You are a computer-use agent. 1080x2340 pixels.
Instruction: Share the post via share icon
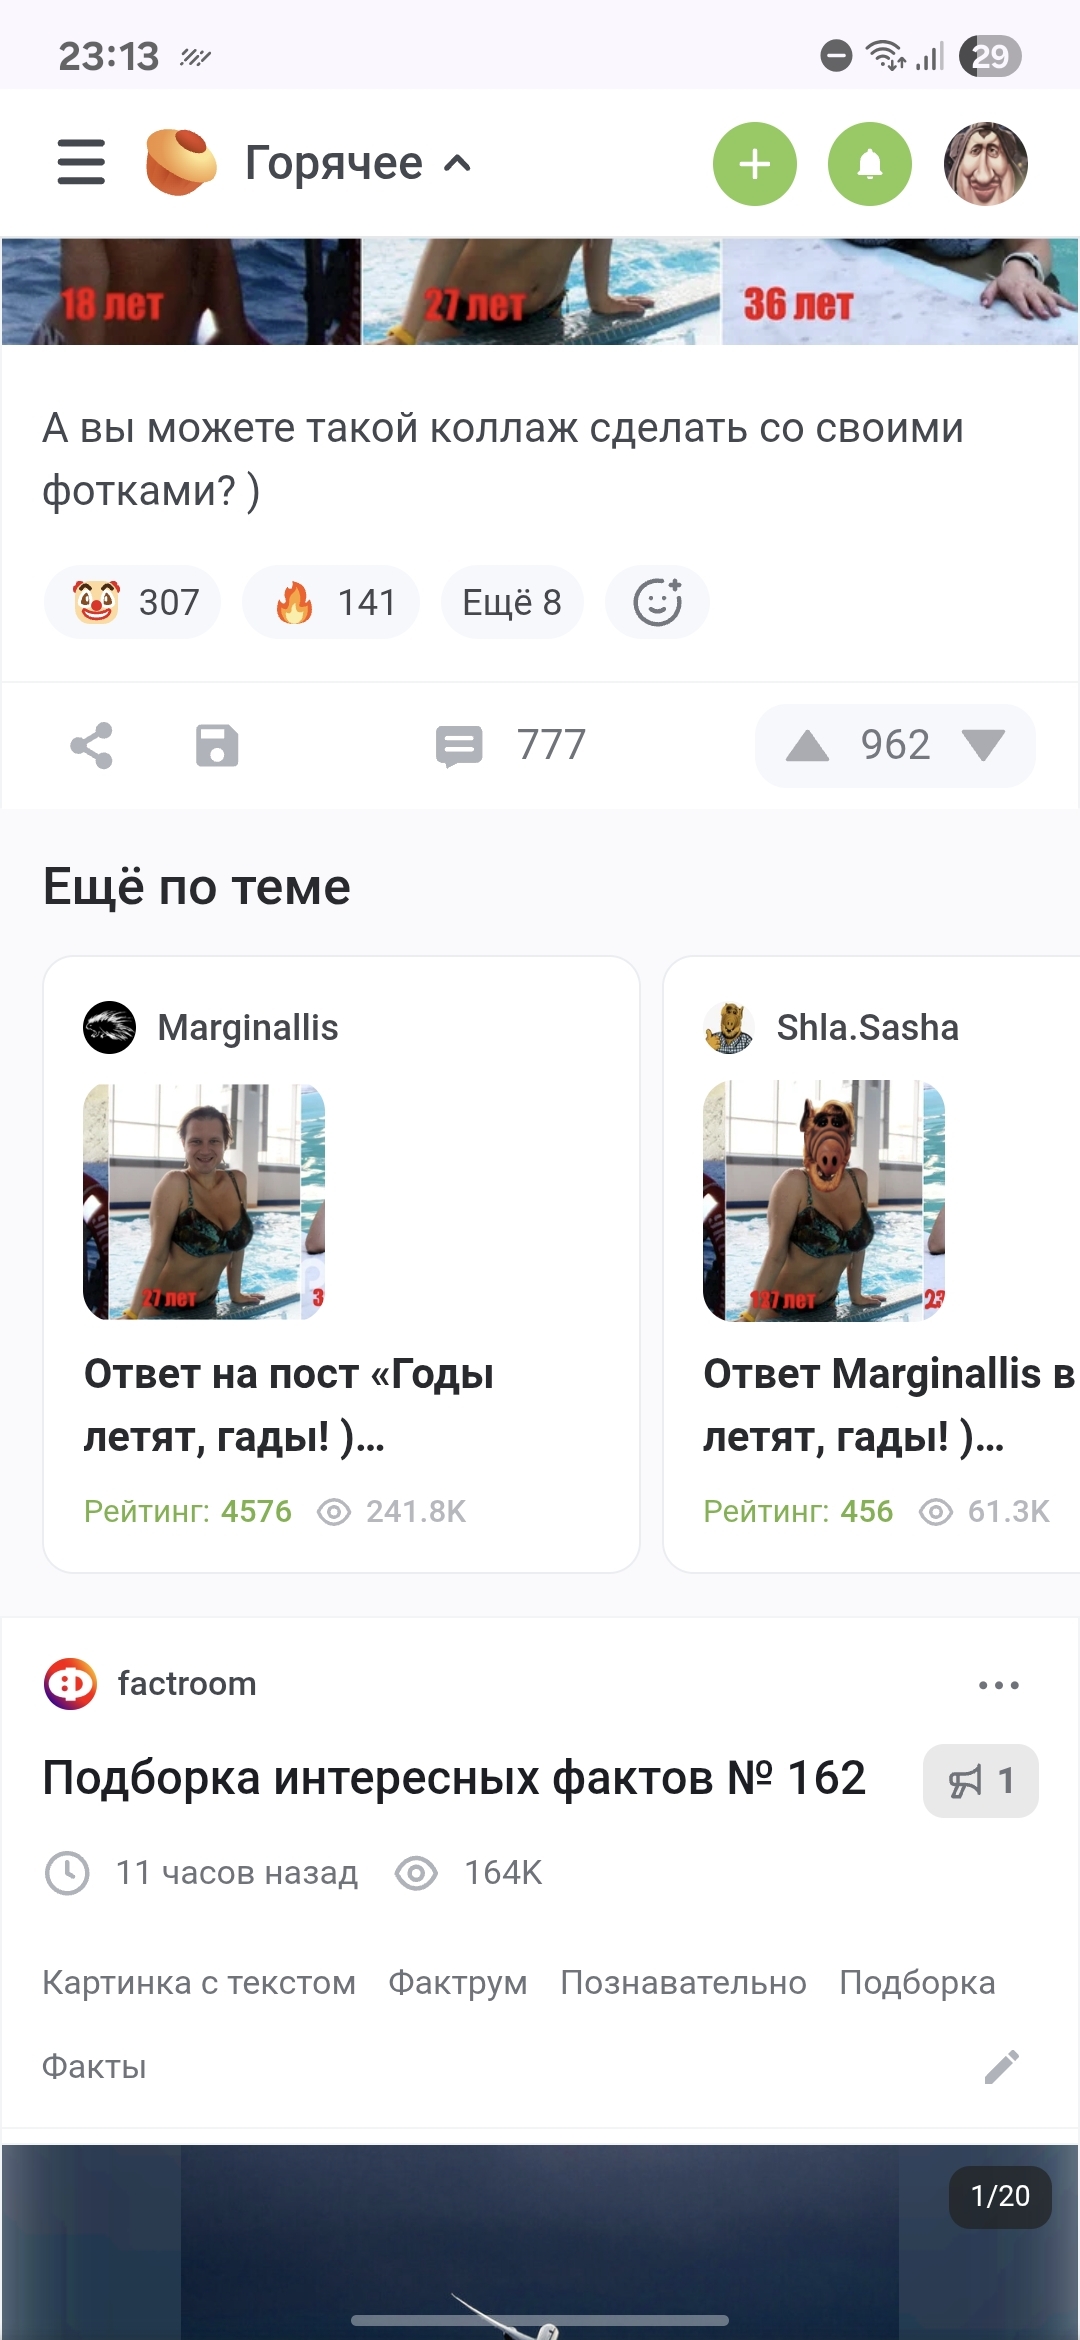[x=92, y=745]
